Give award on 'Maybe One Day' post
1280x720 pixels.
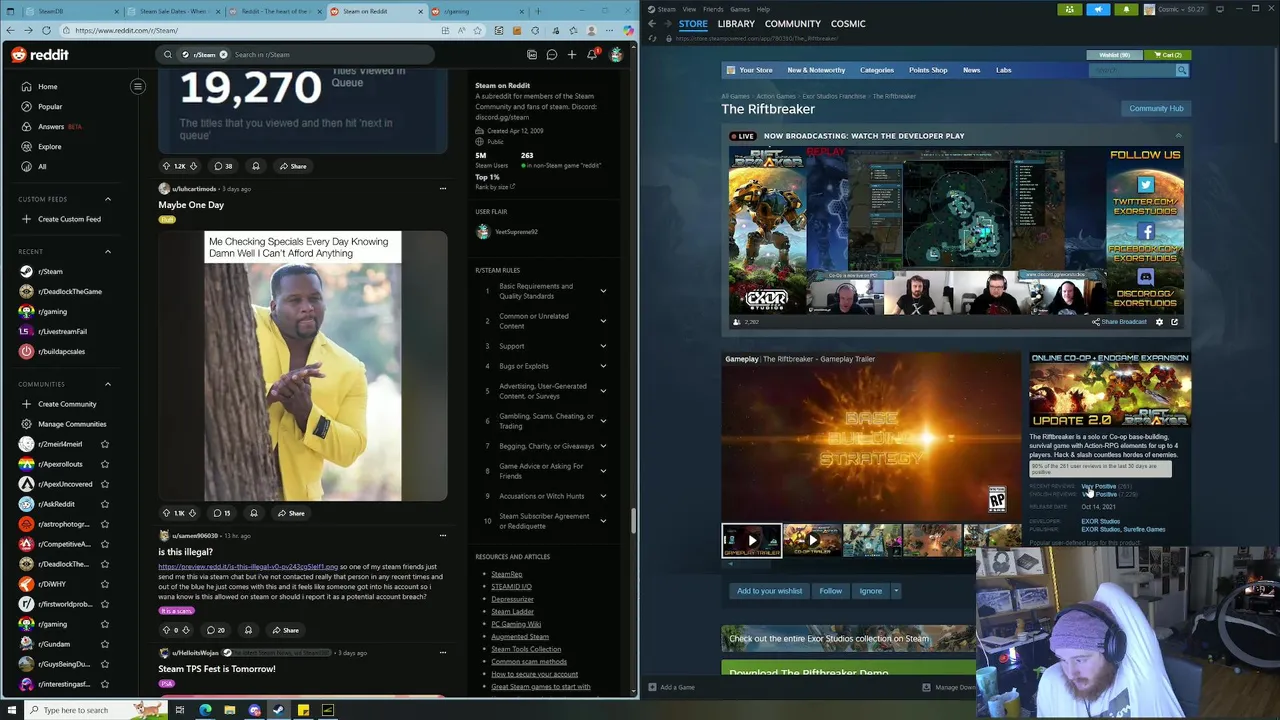[254, 513]
